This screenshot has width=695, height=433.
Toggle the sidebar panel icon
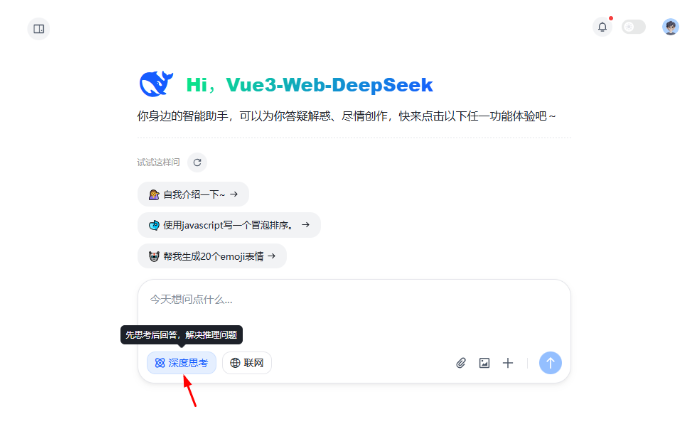point(39,29)
